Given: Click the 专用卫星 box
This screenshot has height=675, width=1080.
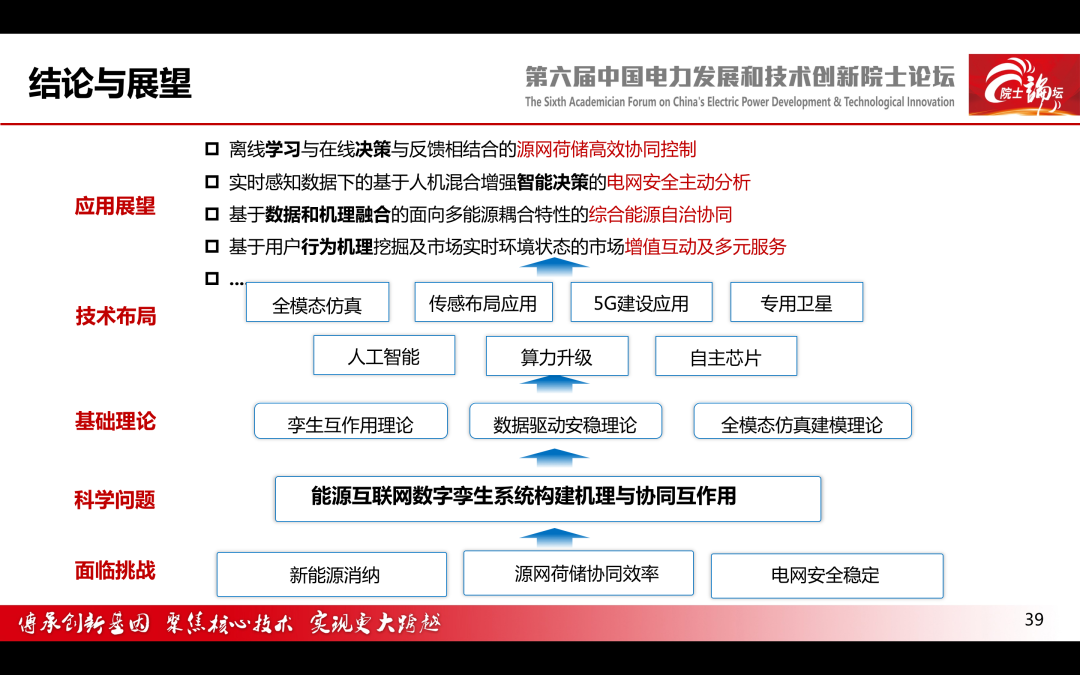Looking at the screenshot, I should pyautogui.click(x=796, y=302).
